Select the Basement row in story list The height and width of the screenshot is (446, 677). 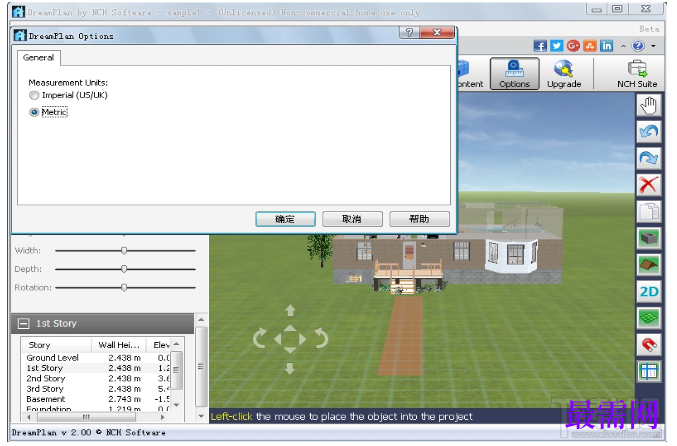coord(97,399)
